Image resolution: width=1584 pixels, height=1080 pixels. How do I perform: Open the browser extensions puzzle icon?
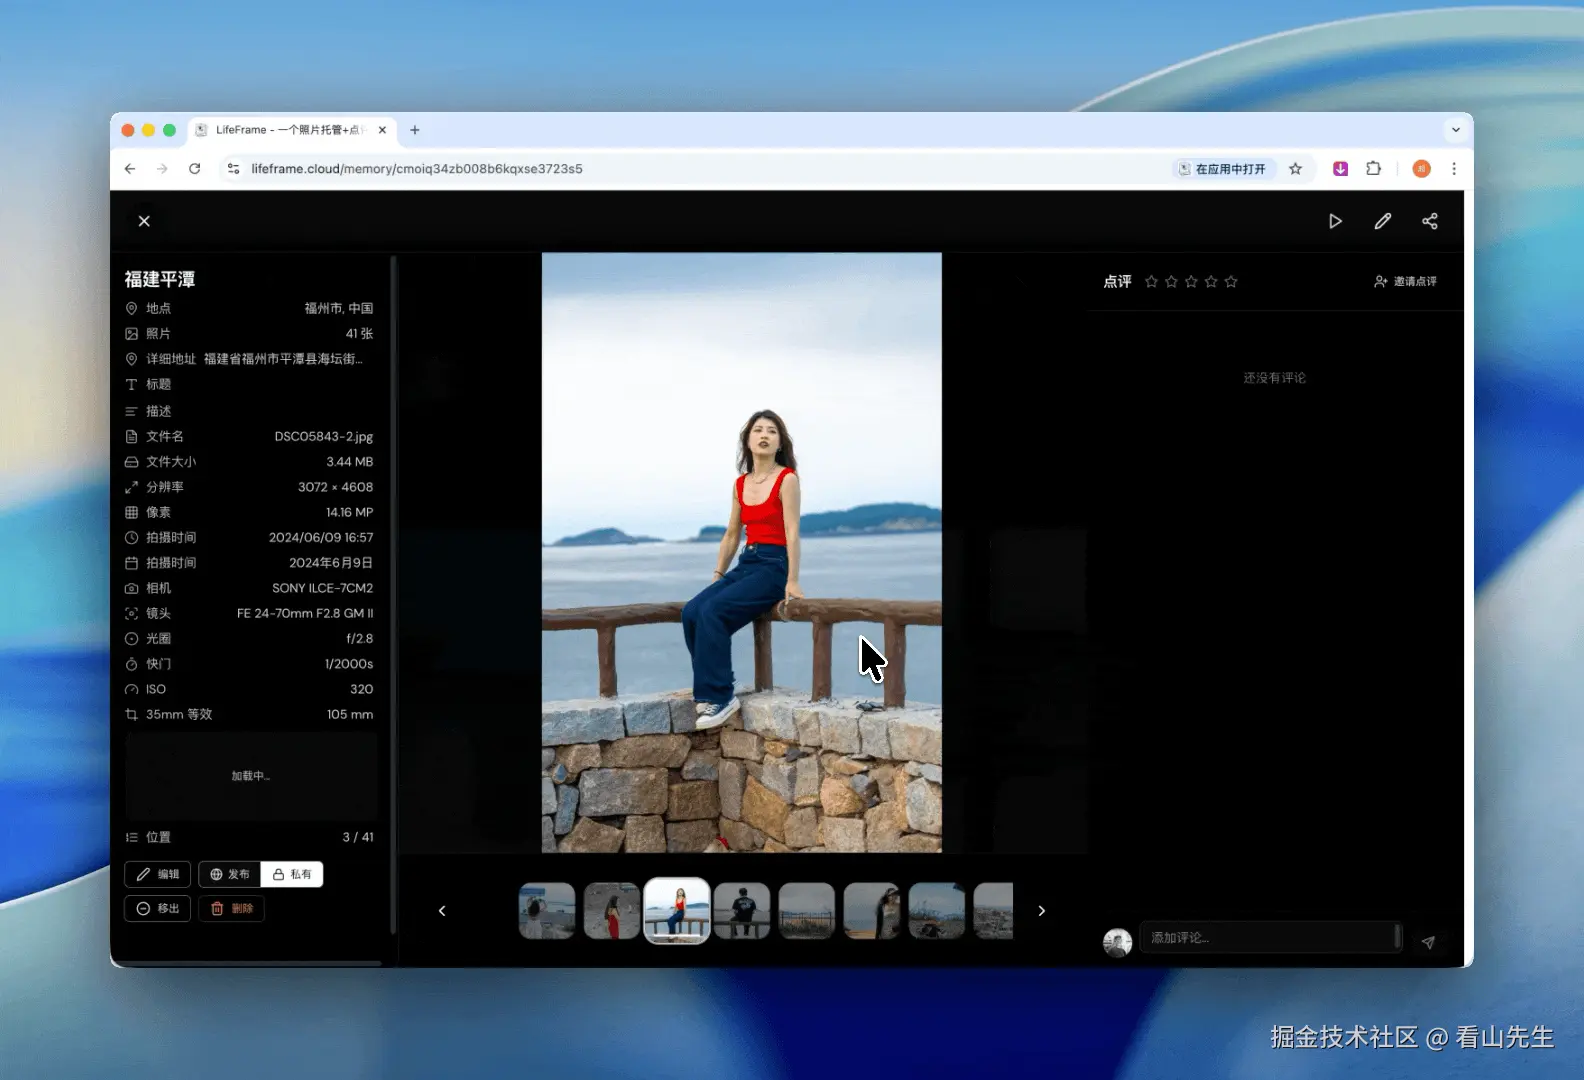1374,169
